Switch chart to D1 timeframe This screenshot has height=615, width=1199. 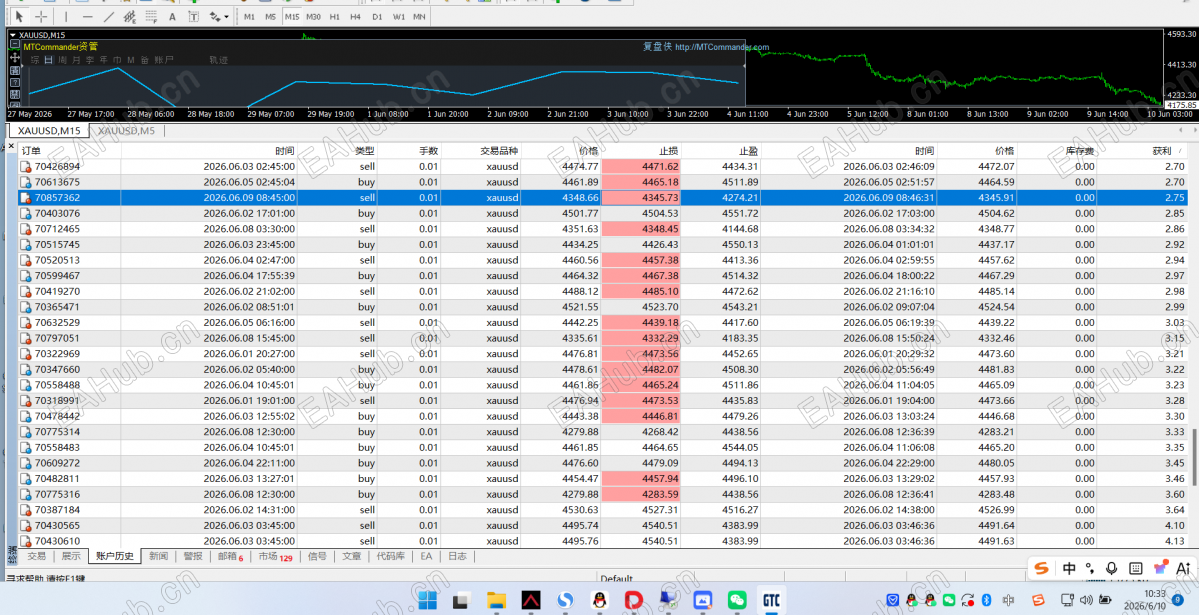click(x=377, y=16)
